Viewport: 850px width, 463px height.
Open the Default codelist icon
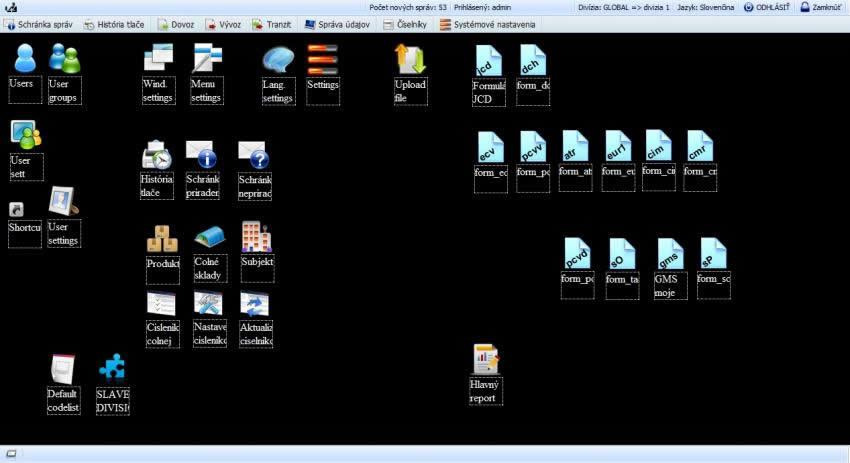click(62, 370)
